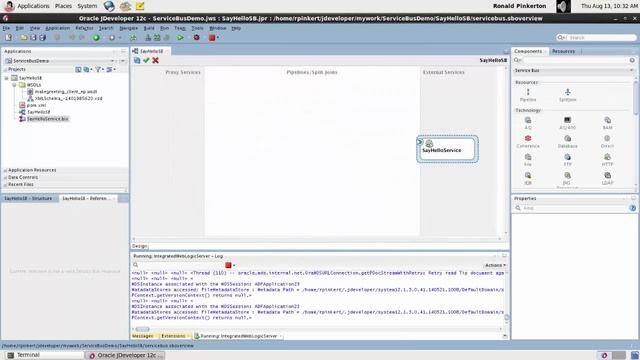
Task: Click the Save All toolbar icon
Action: [42, 38]
